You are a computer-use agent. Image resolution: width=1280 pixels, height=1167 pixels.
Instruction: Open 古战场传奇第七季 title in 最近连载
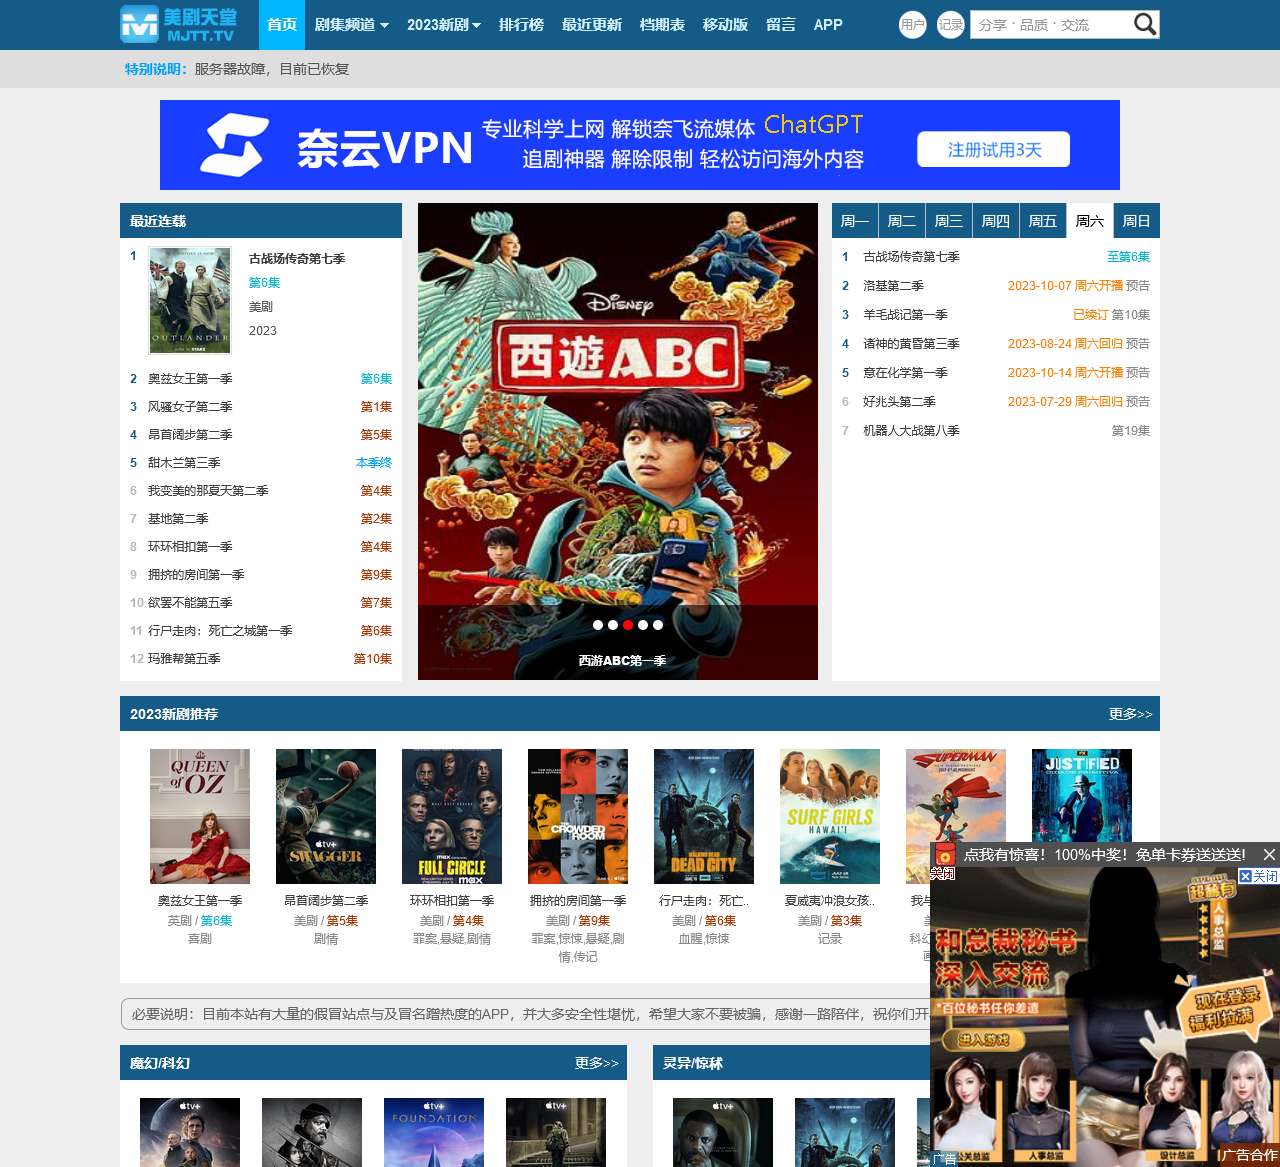[297, 259]
